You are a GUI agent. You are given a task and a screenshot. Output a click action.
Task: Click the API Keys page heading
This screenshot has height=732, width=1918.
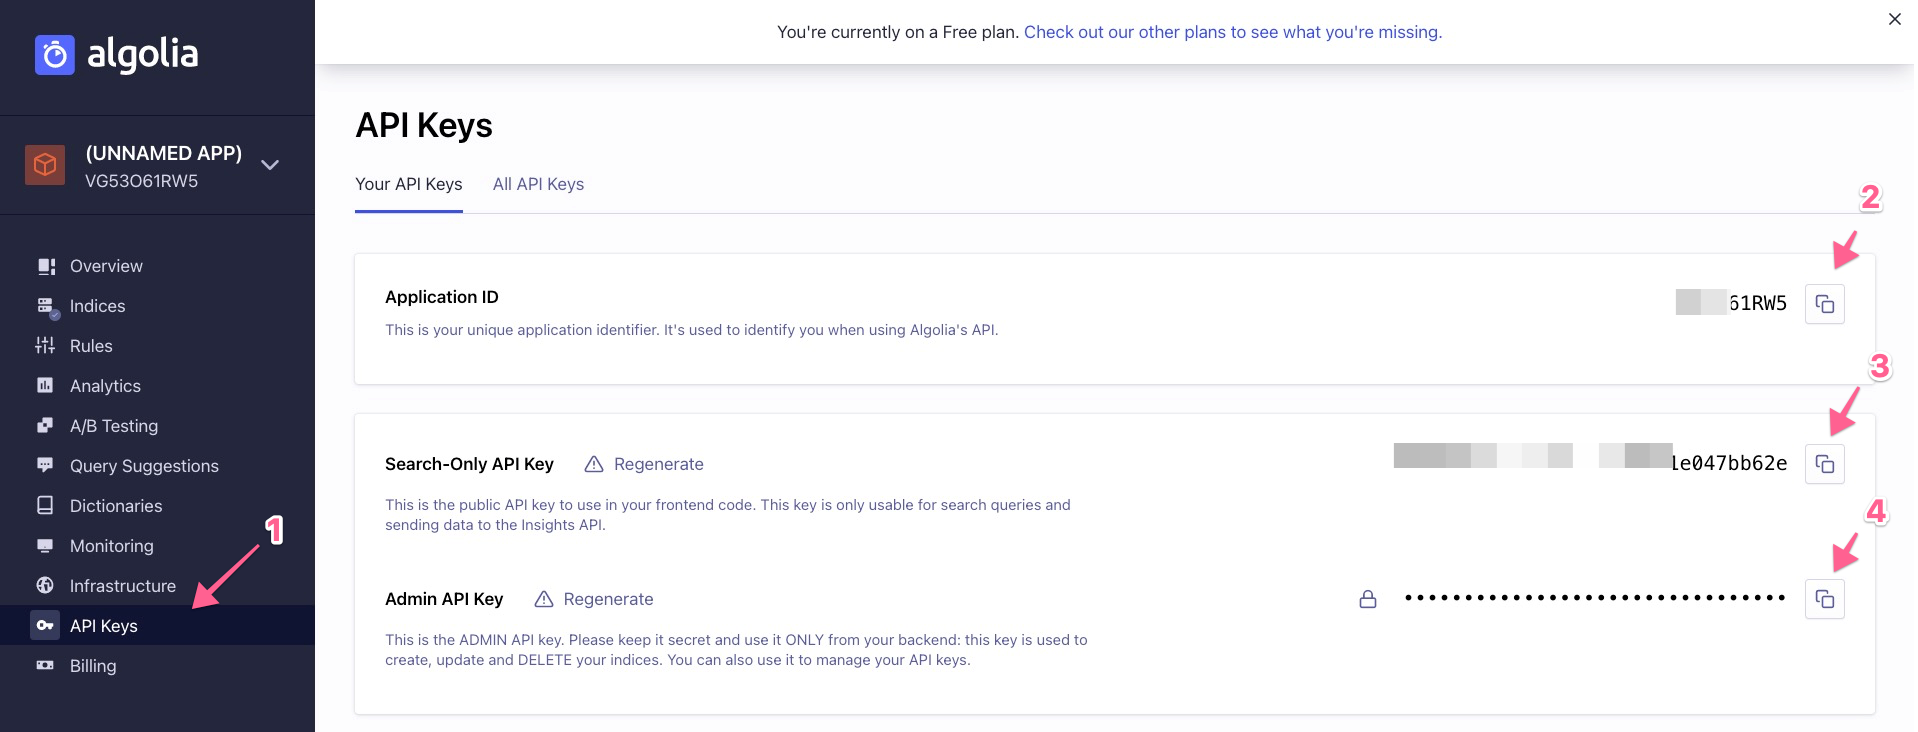424,126
